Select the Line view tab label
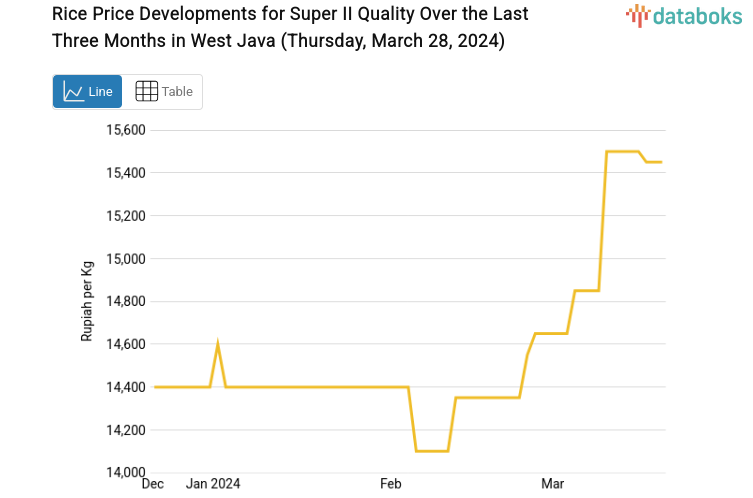The width and height of the screenshot is (753, 498). [100, 92]
